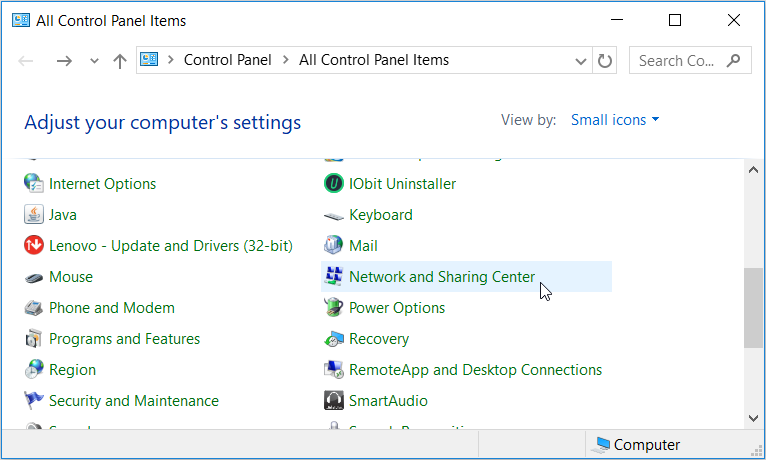Click the Java coffee cup icon
This screenshot has height=460, width=766.
[x=34, y=215]
